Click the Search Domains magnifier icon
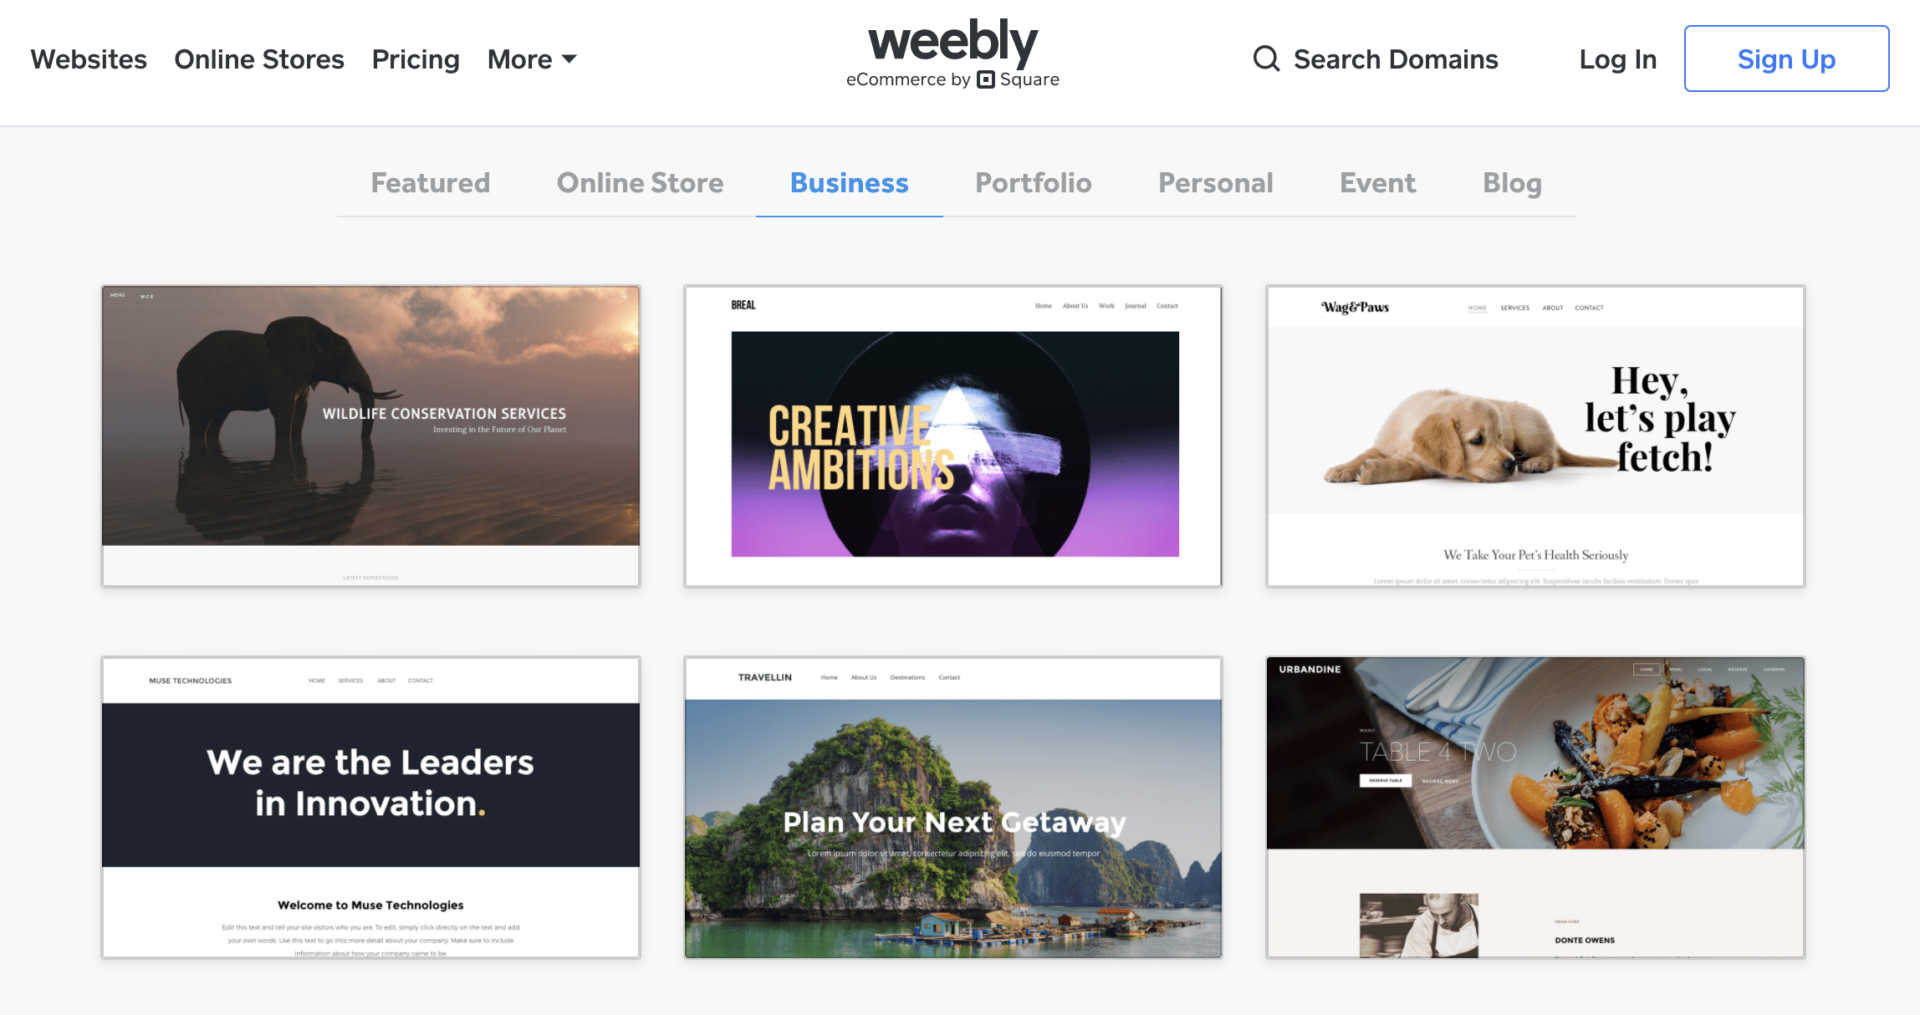The height and width of the screenshot is (1015, 1920). pos(1266,59)
